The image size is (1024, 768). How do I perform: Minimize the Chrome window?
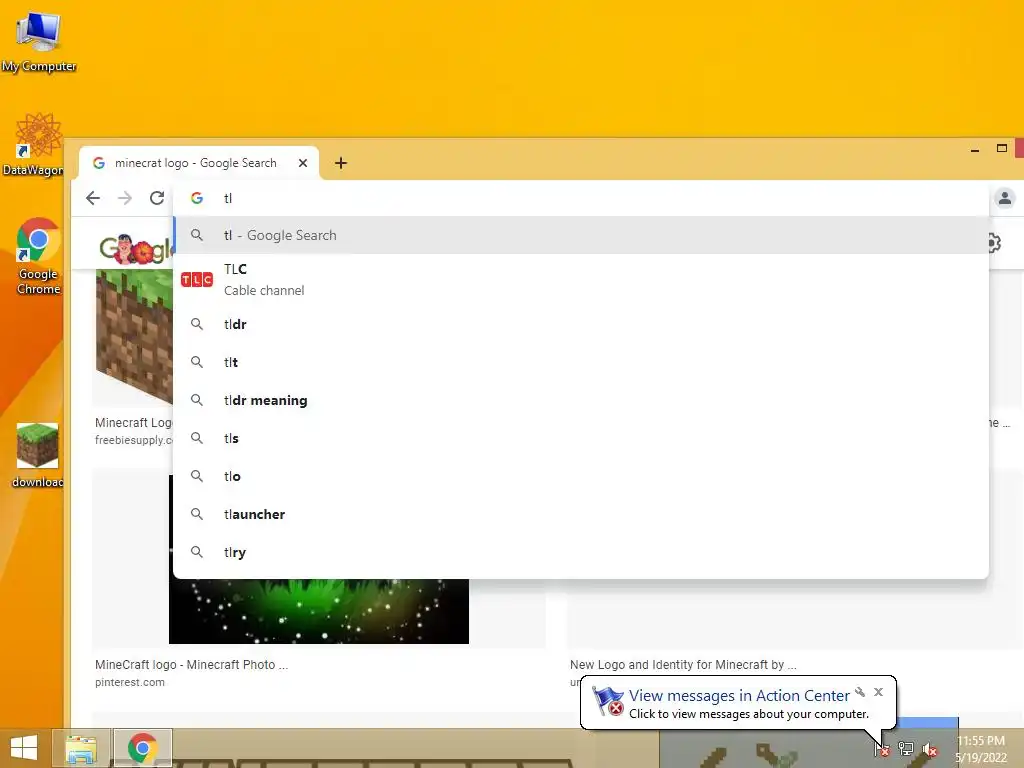pyautogui.click(x=975, y=150)
